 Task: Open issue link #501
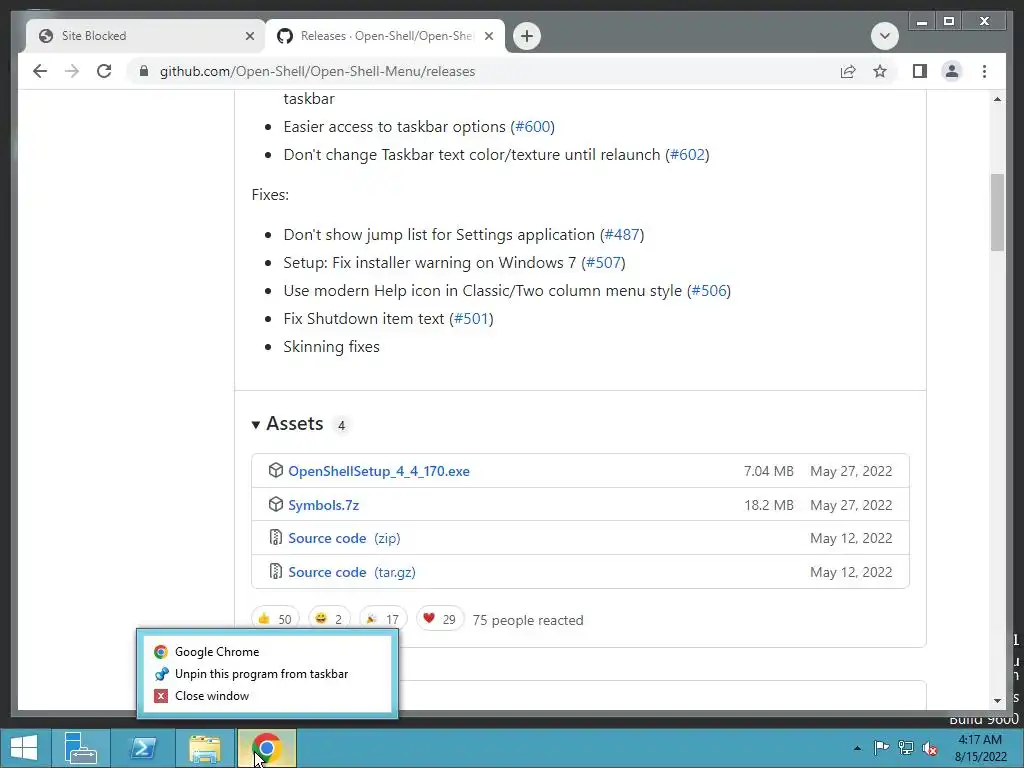coord(471,319)
